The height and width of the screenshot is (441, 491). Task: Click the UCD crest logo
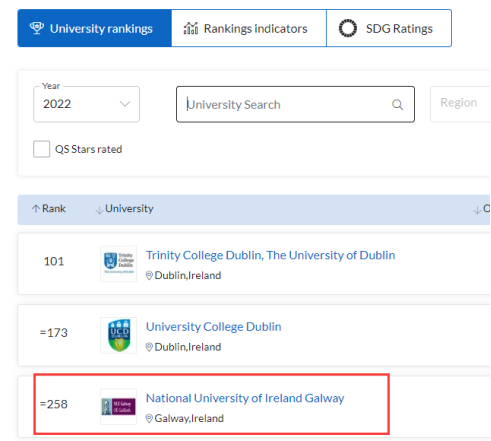[119, 335]
